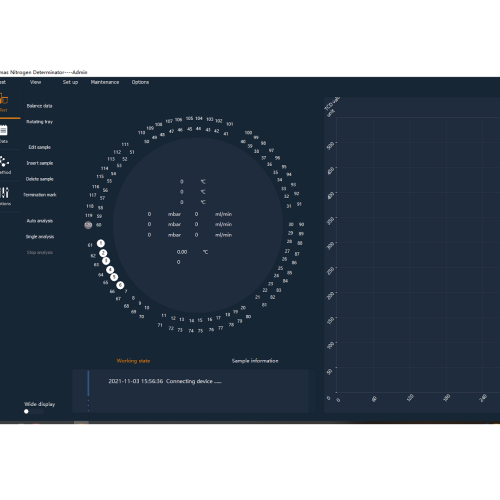Open the Maintenance menu

(105, 82)
